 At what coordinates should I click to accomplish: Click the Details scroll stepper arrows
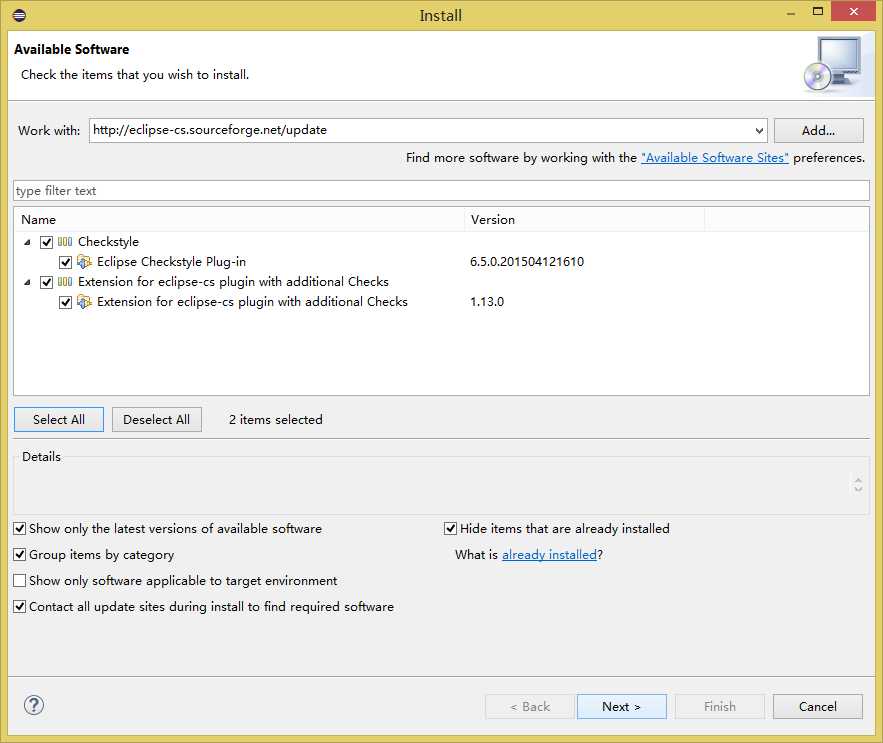click(x=858, y=484)
